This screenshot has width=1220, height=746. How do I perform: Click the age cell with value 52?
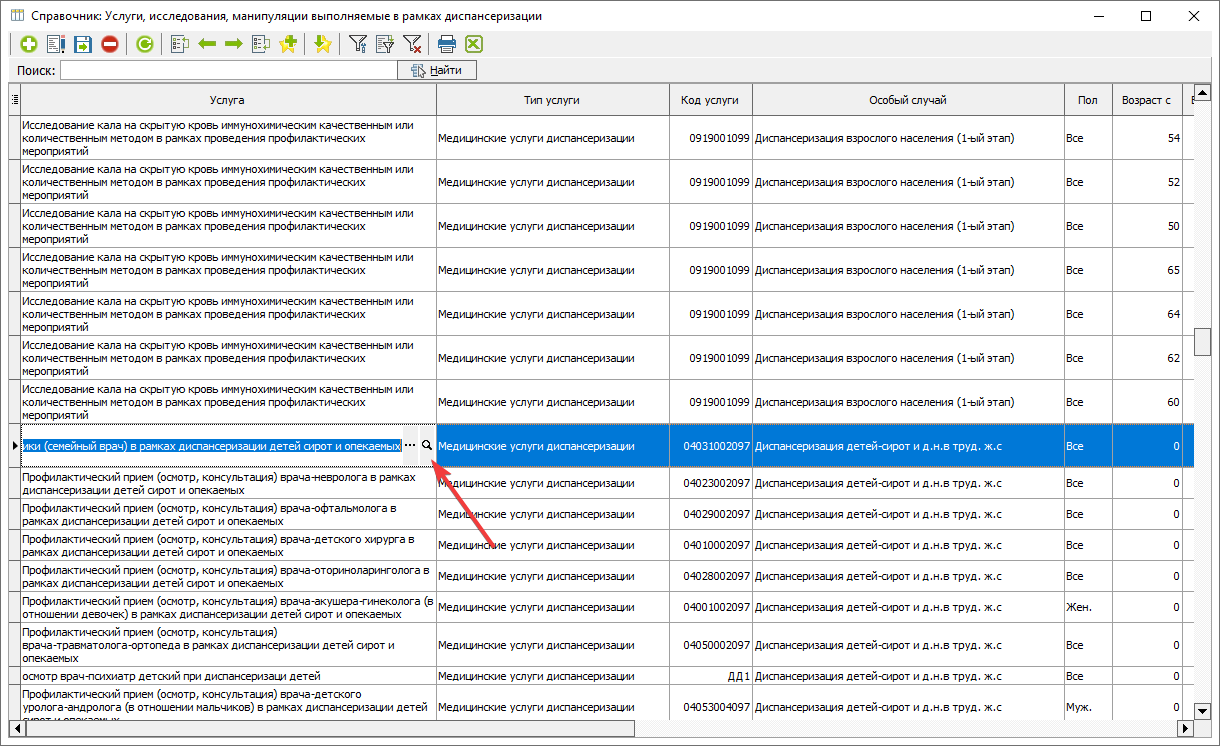[x=1147, y=182]
